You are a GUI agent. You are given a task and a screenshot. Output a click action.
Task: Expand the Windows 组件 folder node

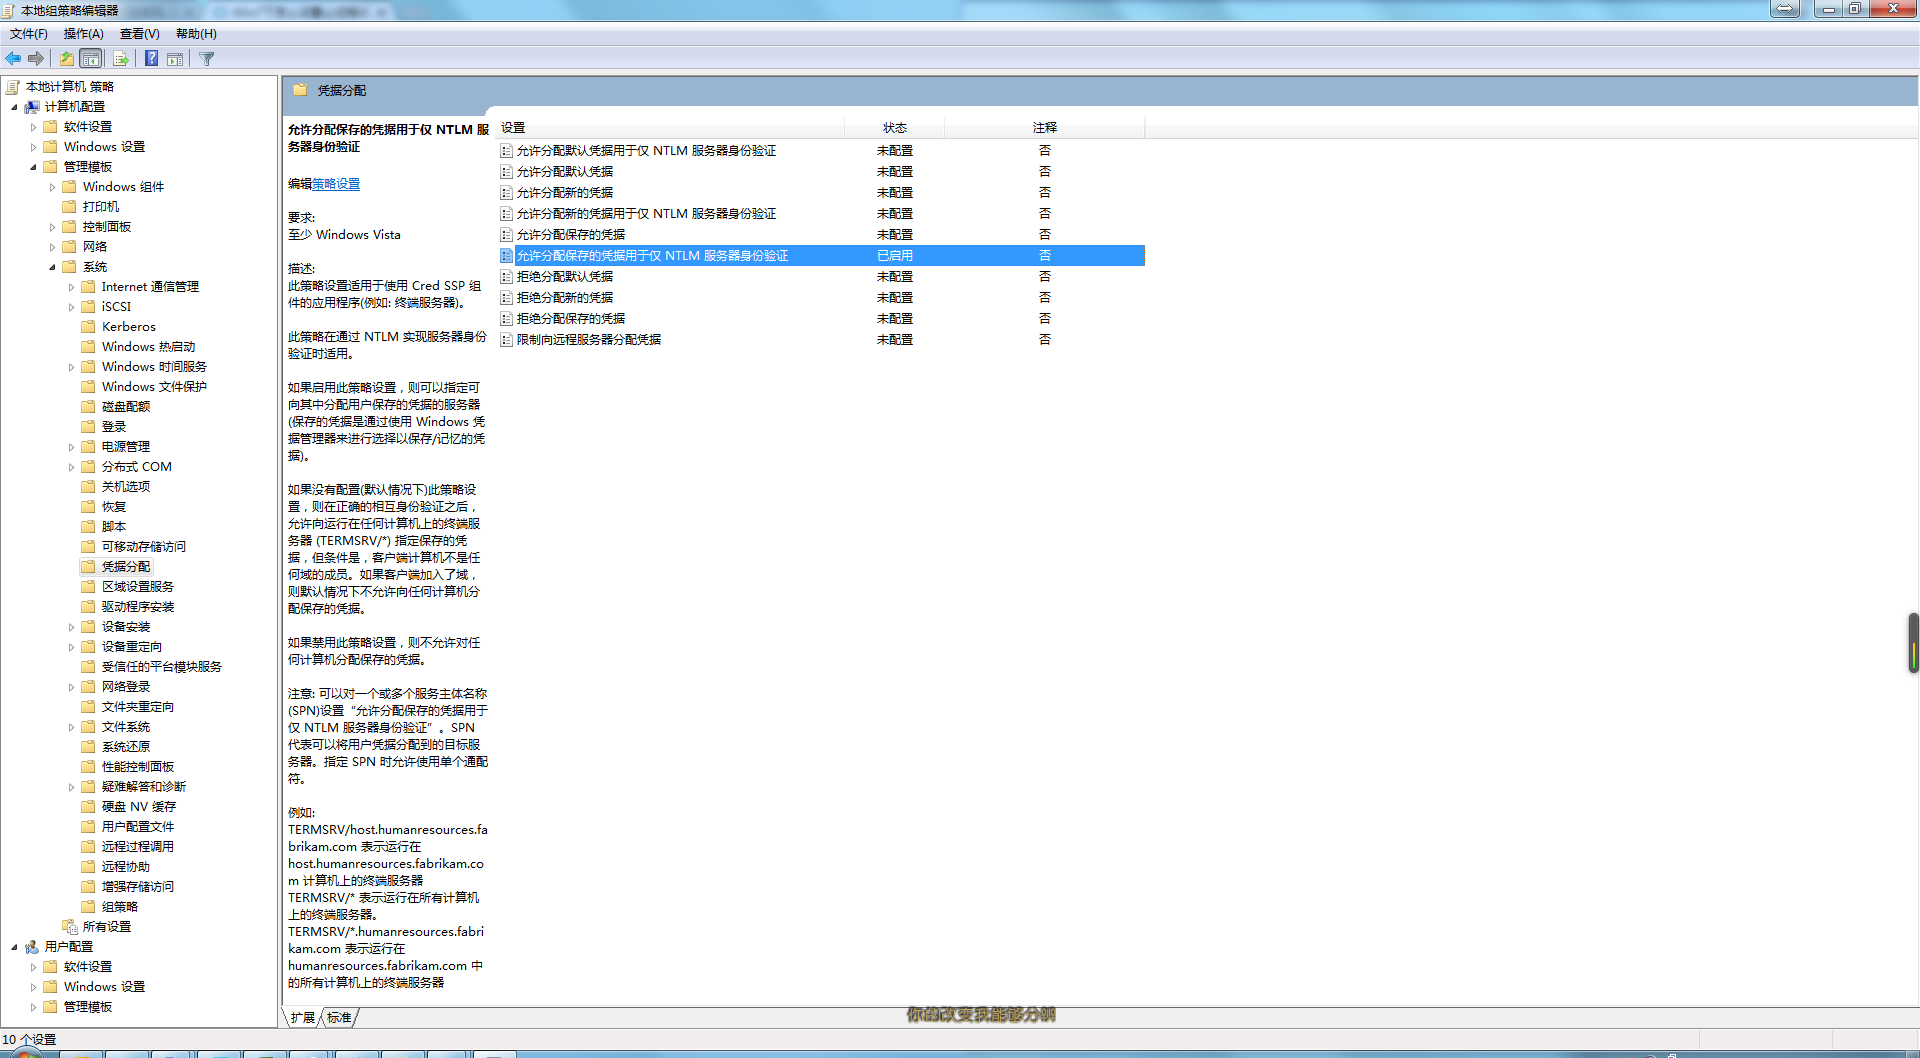point(52,187)
